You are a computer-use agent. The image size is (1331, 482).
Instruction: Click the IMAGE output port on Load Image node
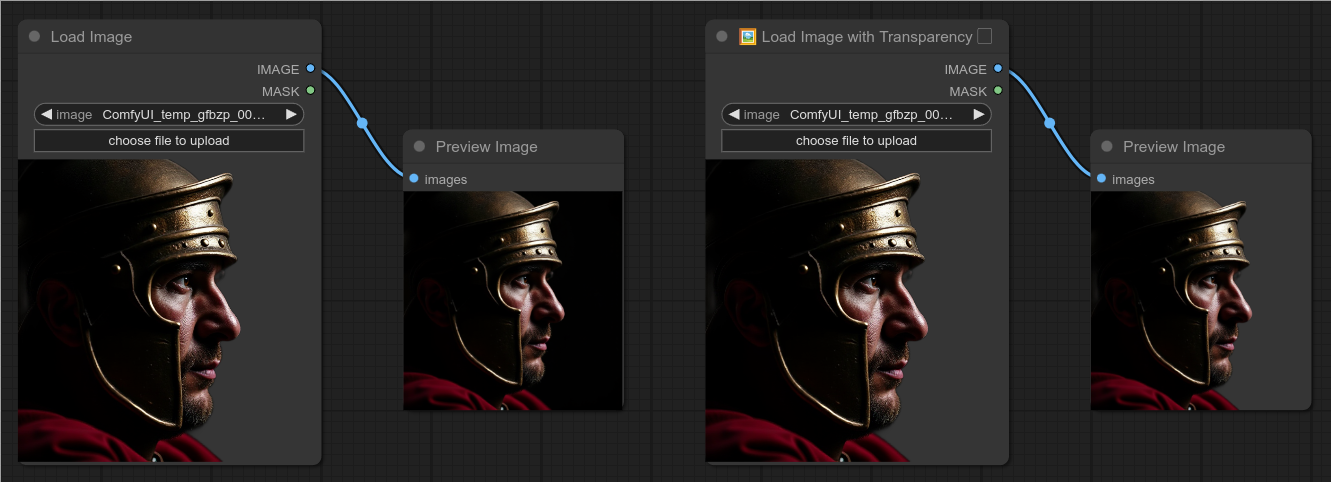click(310, 69)
